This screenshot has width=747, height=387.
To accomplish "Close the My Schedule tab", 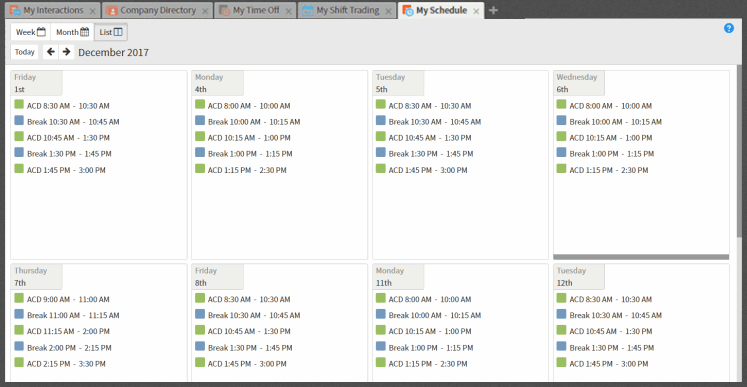I will (x=475, y=11).
